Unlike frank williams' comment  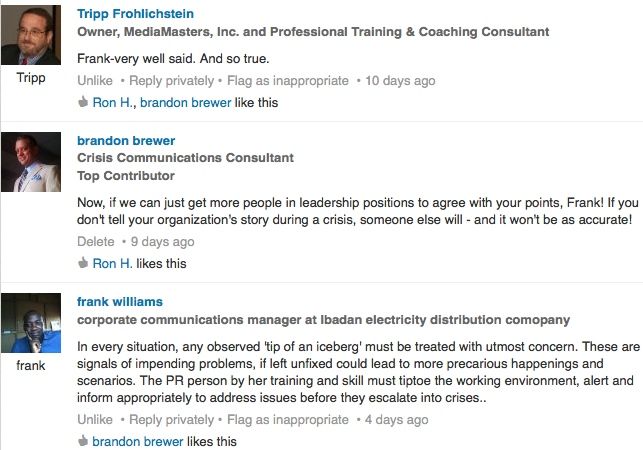95,419
